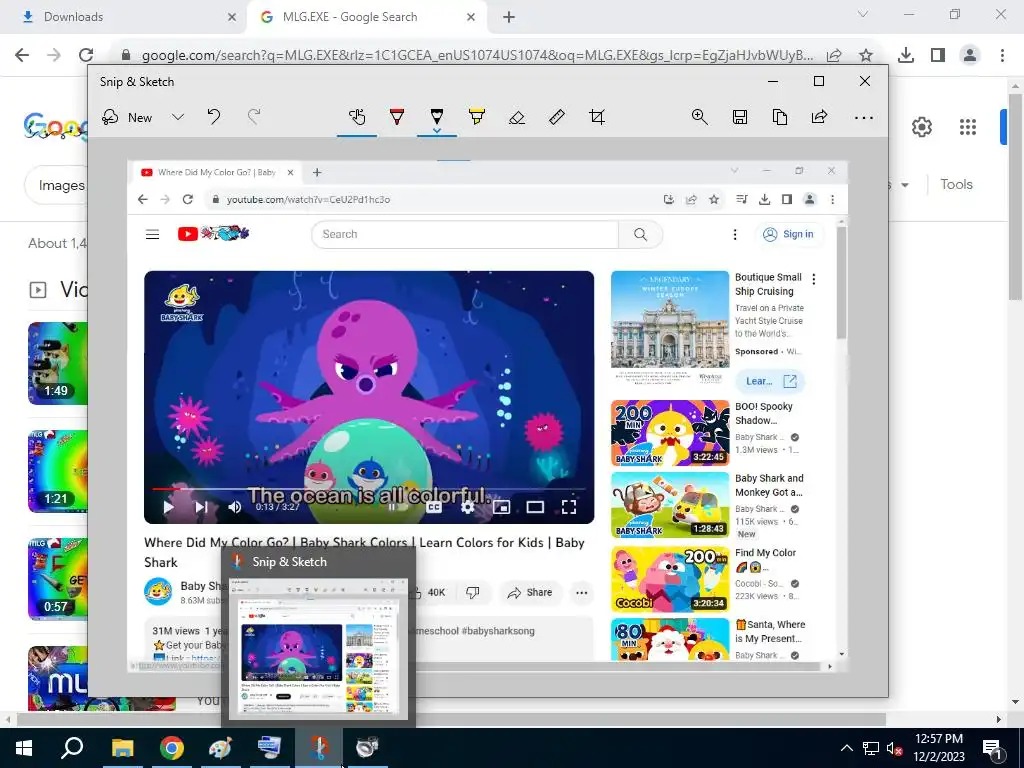Open the Ruler tool
The image size is (1024, 768).
[556, 118]
